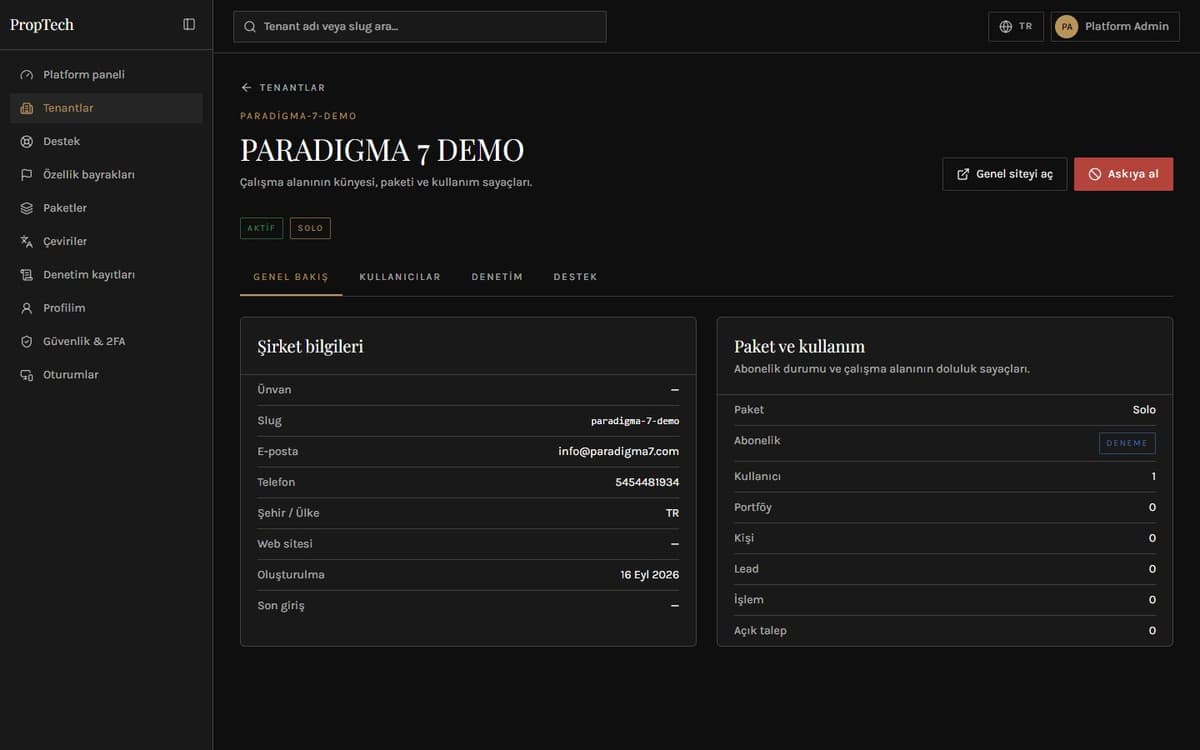The height and width of the screenshot is (750, 1200).
Task: Collapse sidebar with the panel toggle icon
Action: [189, 24]
